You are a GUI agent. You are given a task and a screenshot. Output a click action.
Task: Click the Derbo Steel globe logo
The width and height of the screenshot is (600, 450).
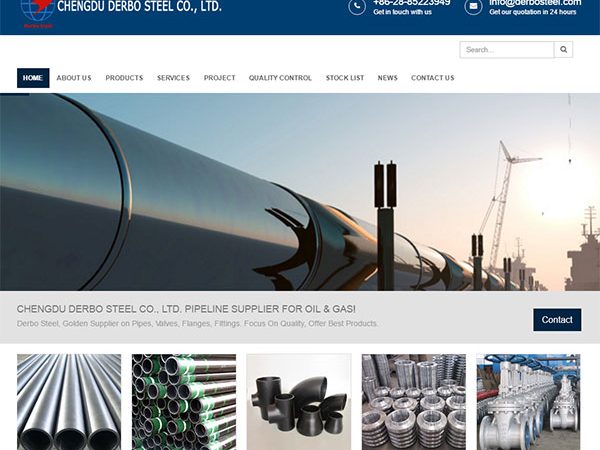point(38,14)
